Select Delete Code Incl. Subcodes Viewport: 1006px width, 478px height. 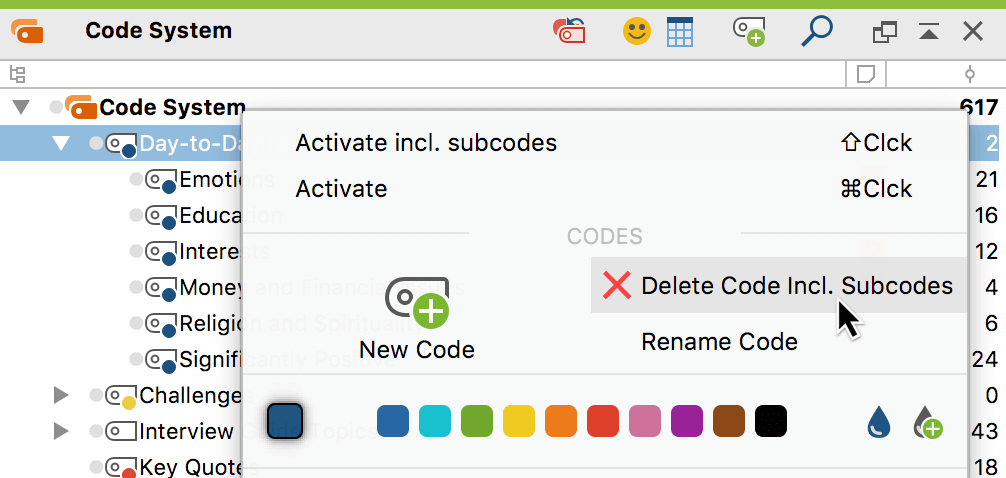pos(778,286)
